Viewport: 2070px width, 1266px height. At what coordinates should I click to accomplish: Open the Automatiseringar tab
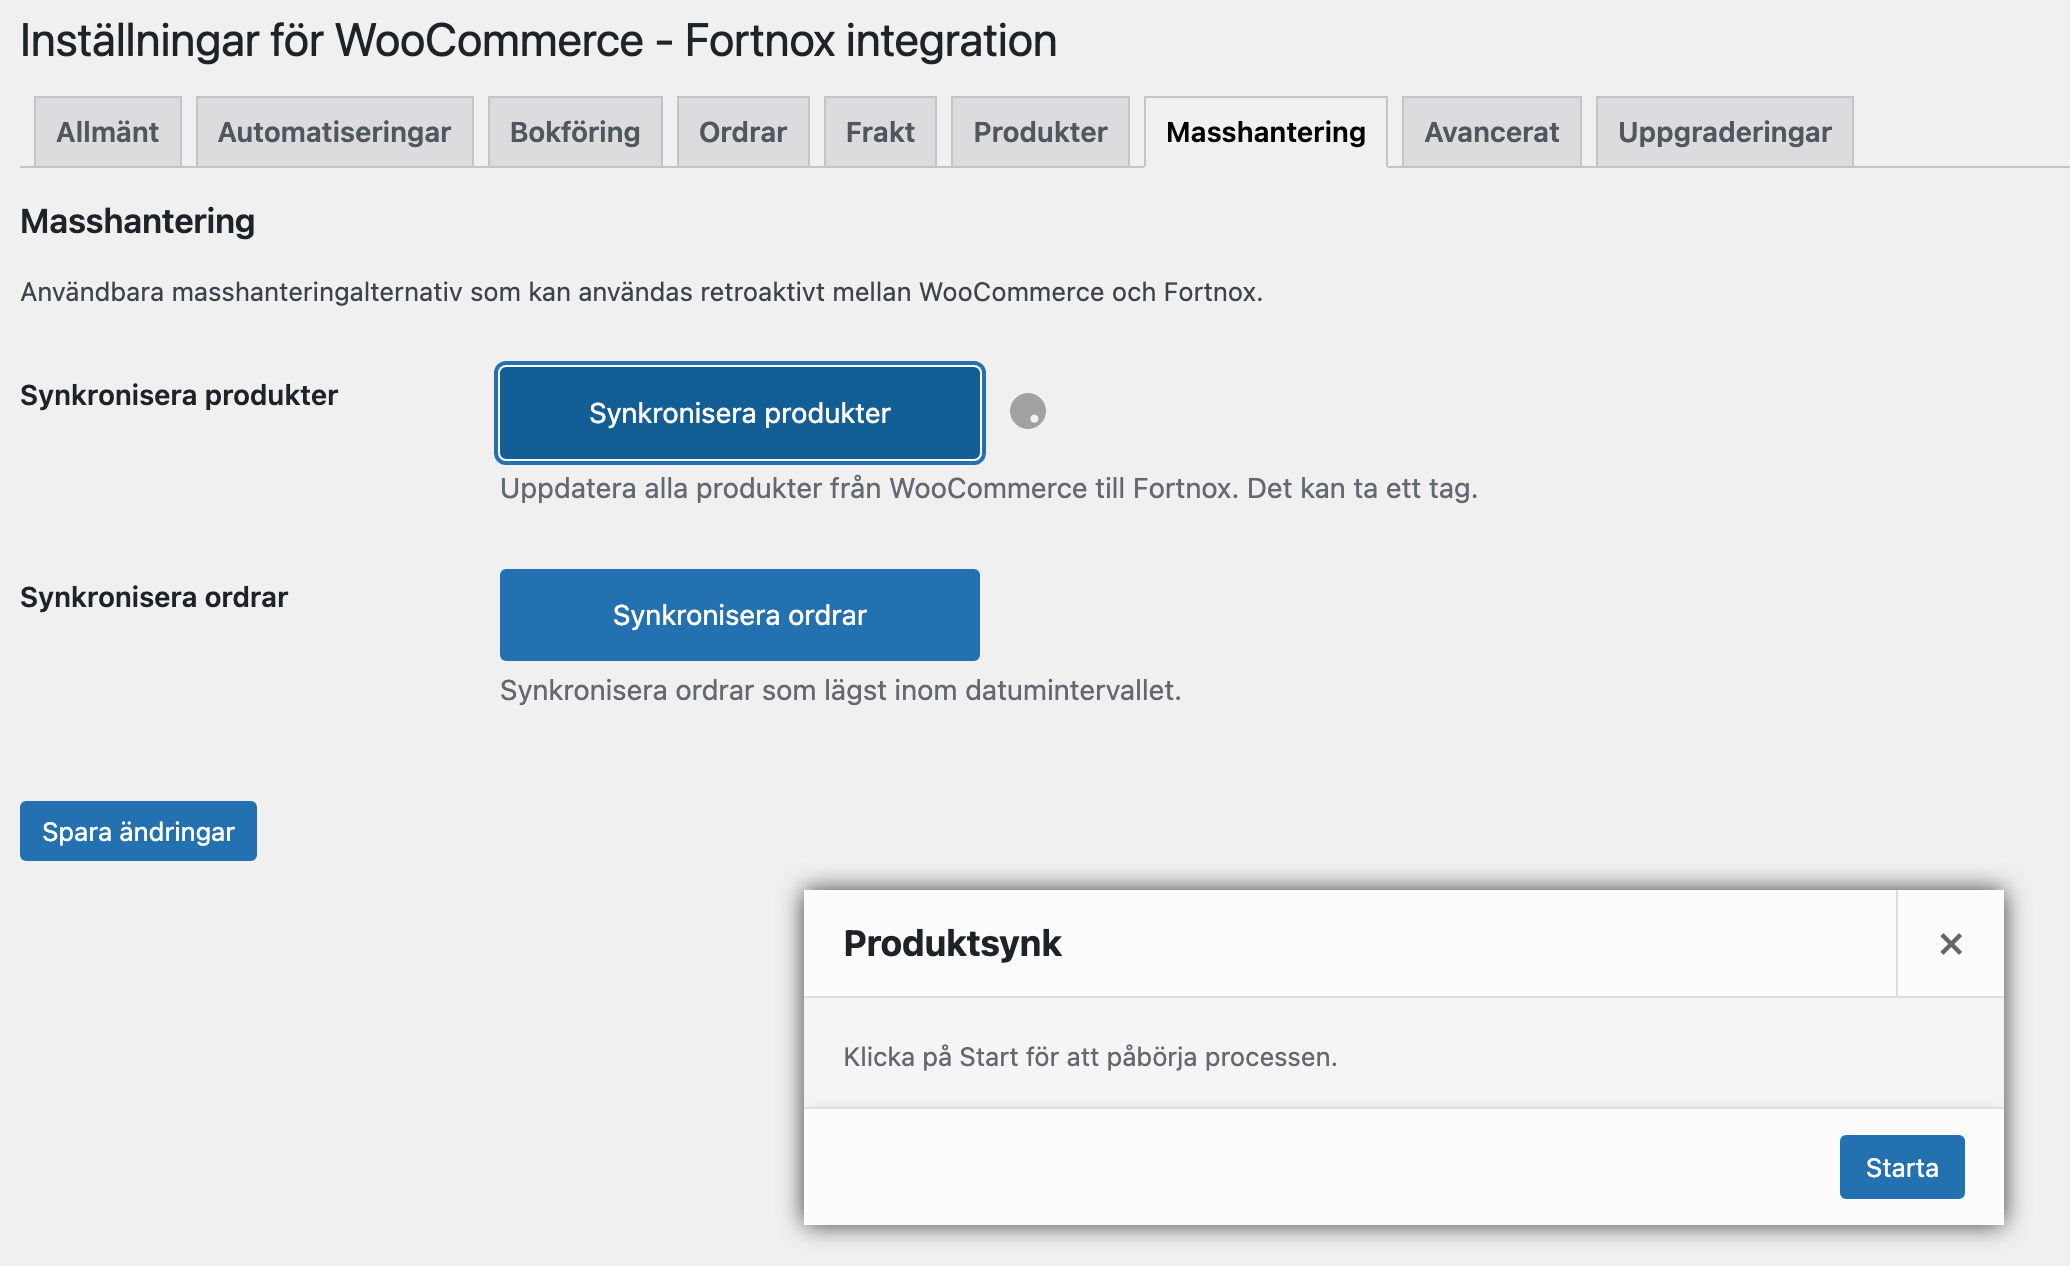pyautogui.click(x=334, y=131)
